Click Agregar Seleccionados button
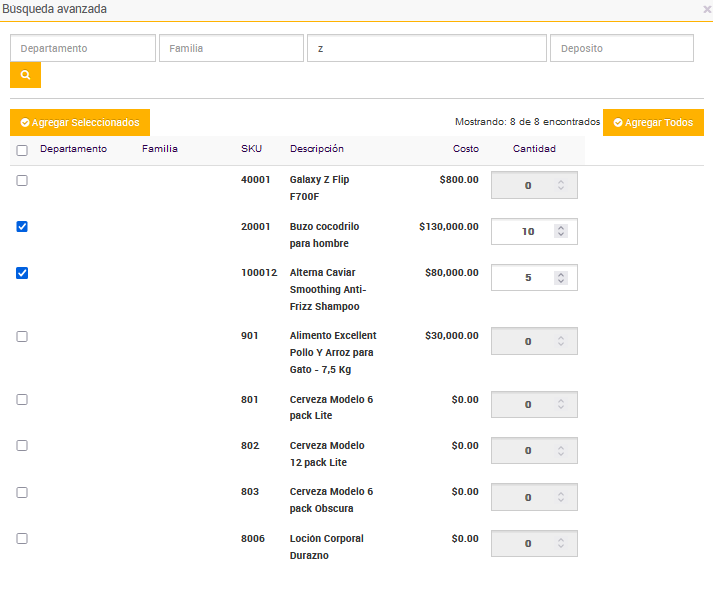The image size is (713, 592). pos(80,122)
